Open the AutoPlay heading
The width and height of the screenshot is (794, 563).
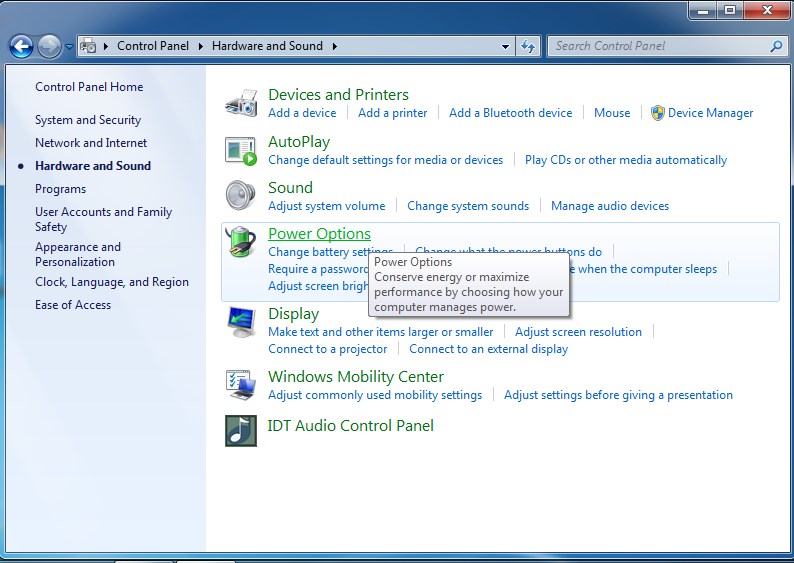tap(299, 142)
